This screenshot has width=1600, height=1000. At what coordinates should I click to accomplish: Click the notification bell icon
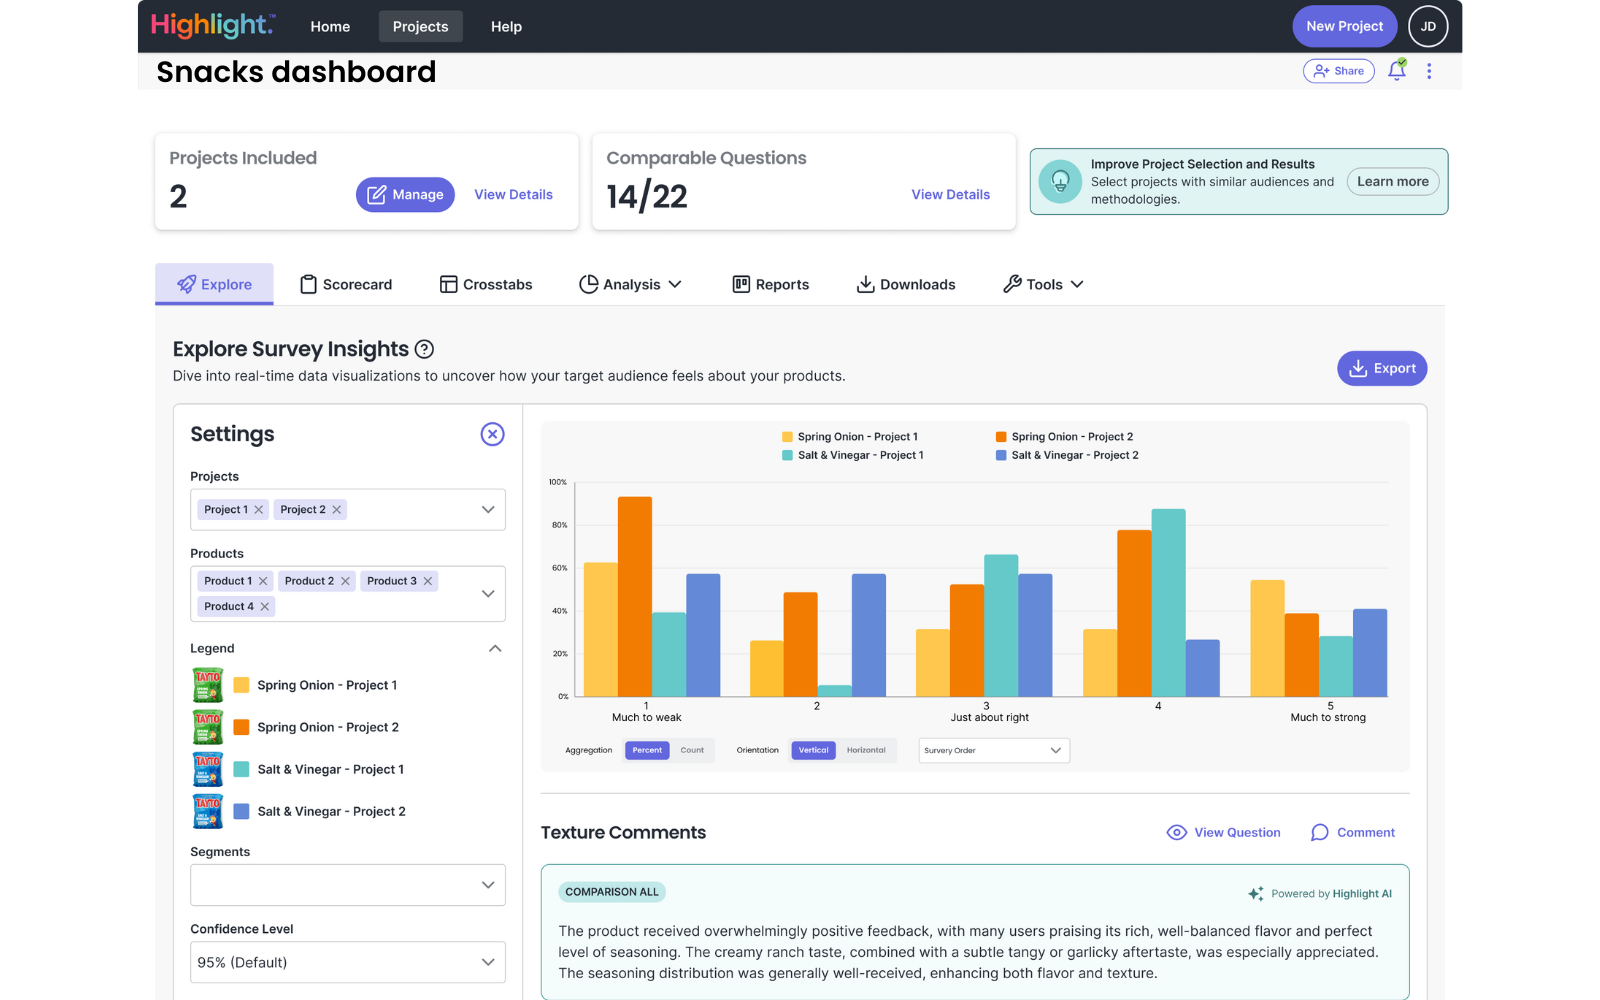(1397, 71)
